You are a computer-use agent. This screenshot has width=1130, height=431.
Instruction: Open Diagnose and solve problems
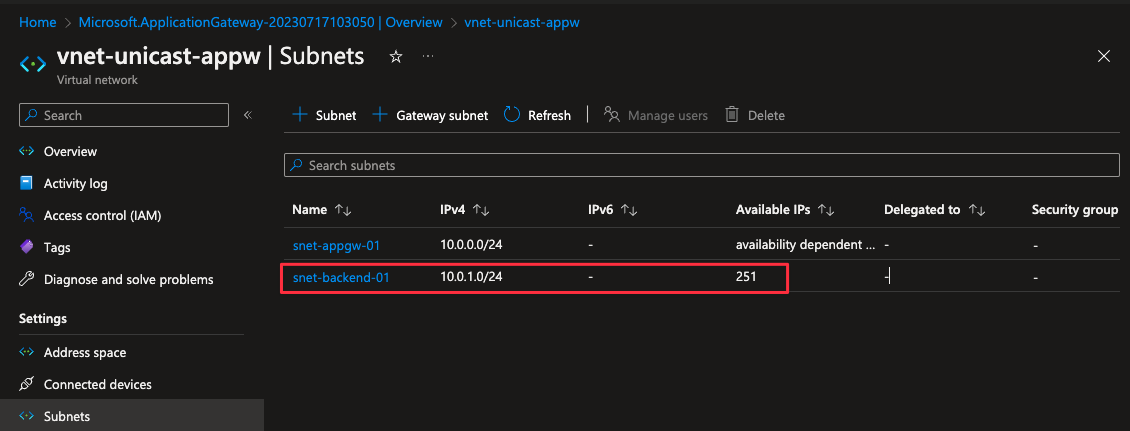128,279
